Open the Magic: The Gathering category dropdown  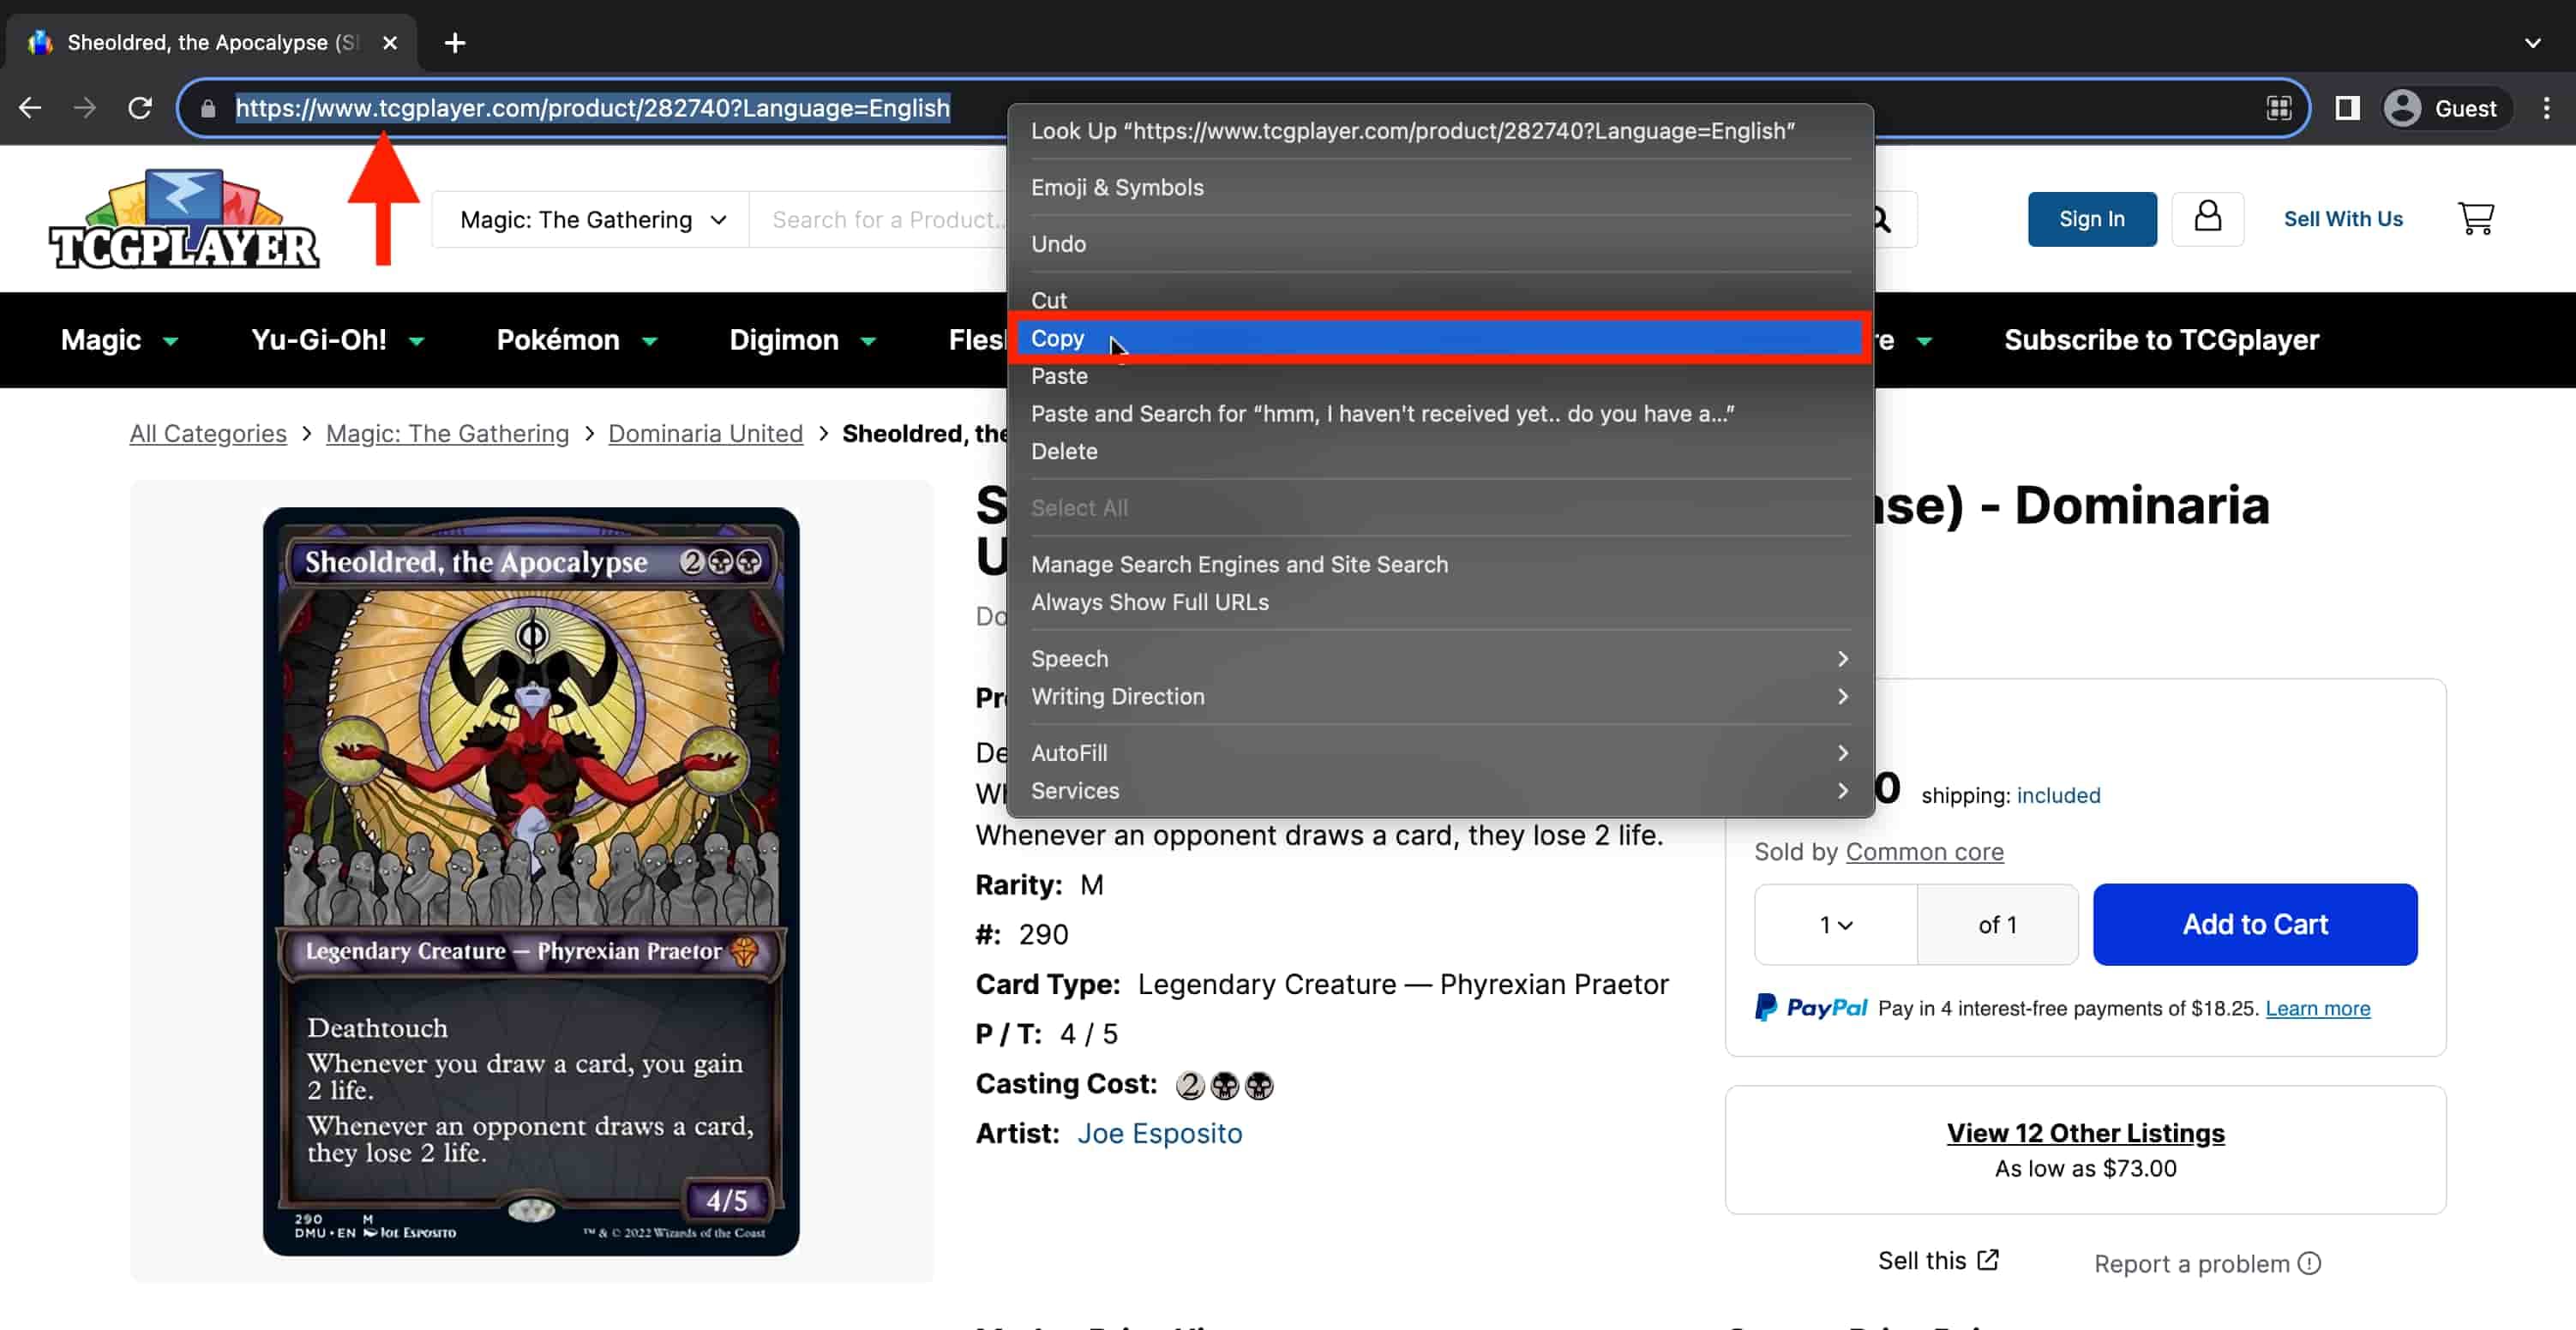(591, 219)
